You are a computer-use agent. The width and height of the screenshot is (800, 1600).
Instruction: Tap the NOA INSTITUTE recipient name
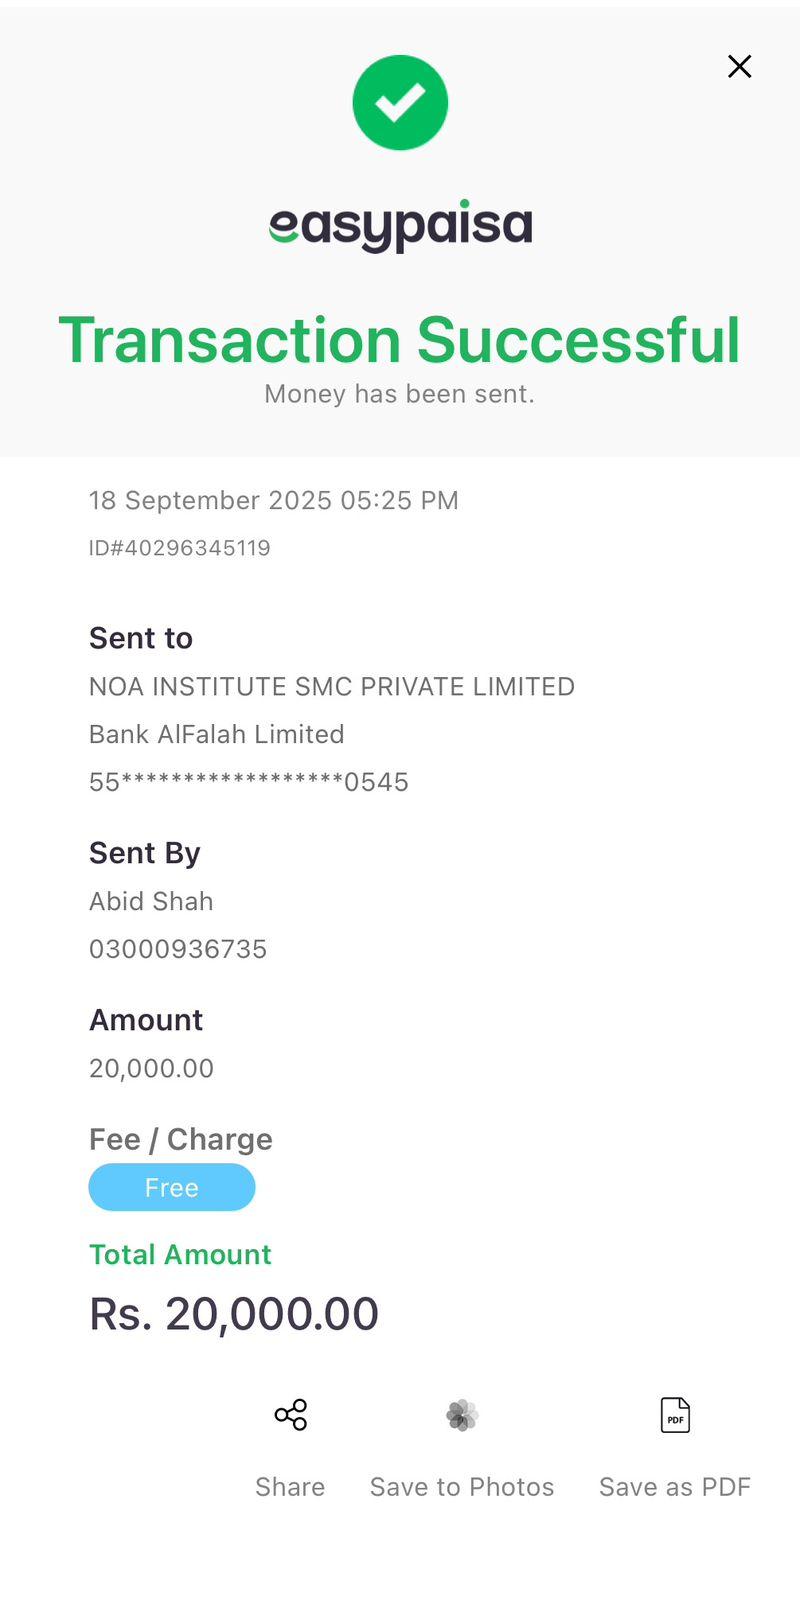click(x=332, y=687)
